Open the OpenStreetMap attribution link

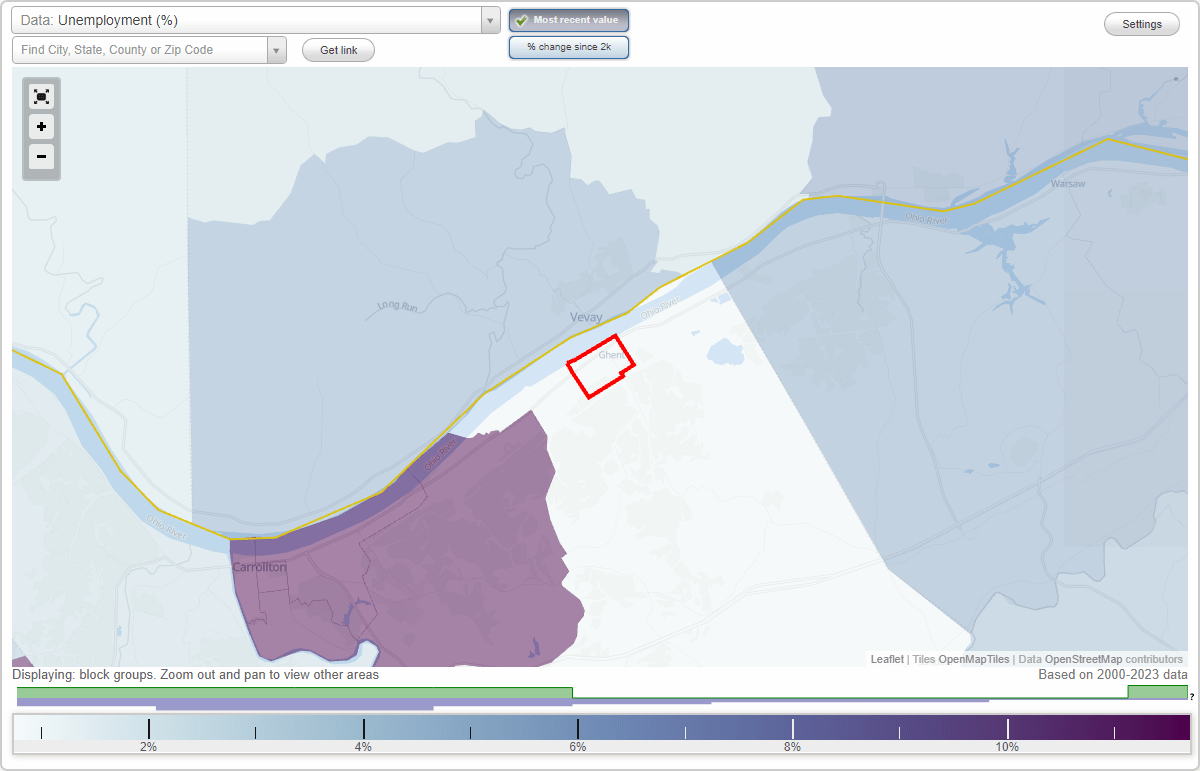point(1083,659)
